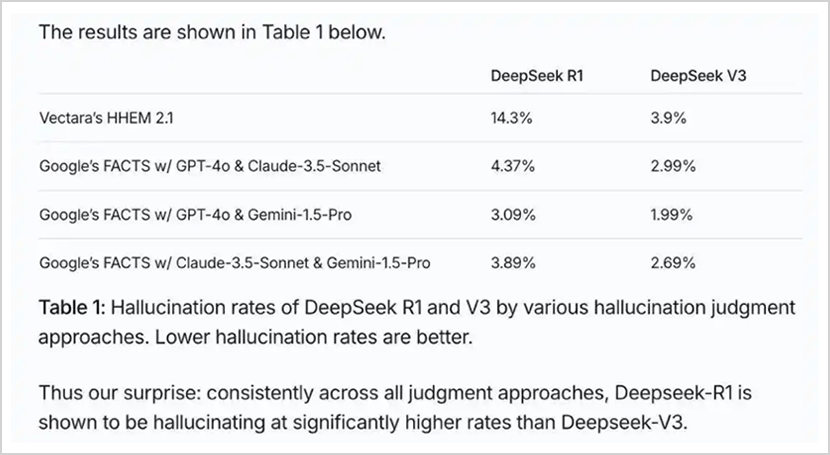
Task: Click the 14.3% value in the table
Action: [507, 118]
